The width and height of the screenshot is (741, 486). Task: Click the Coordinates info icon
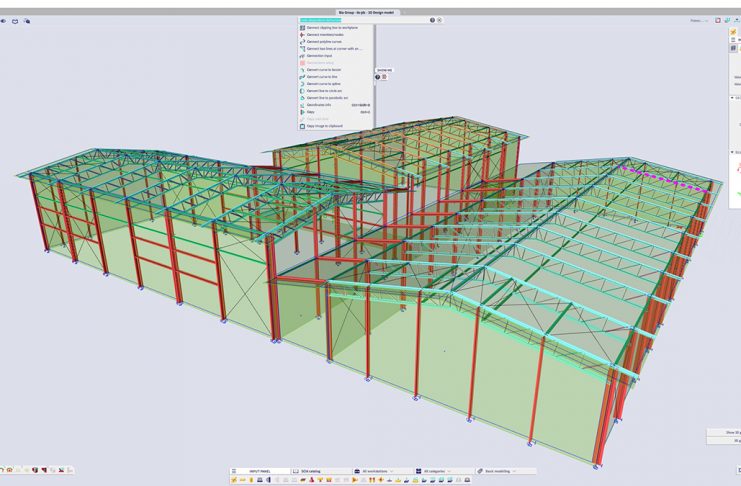coord(302,105)
